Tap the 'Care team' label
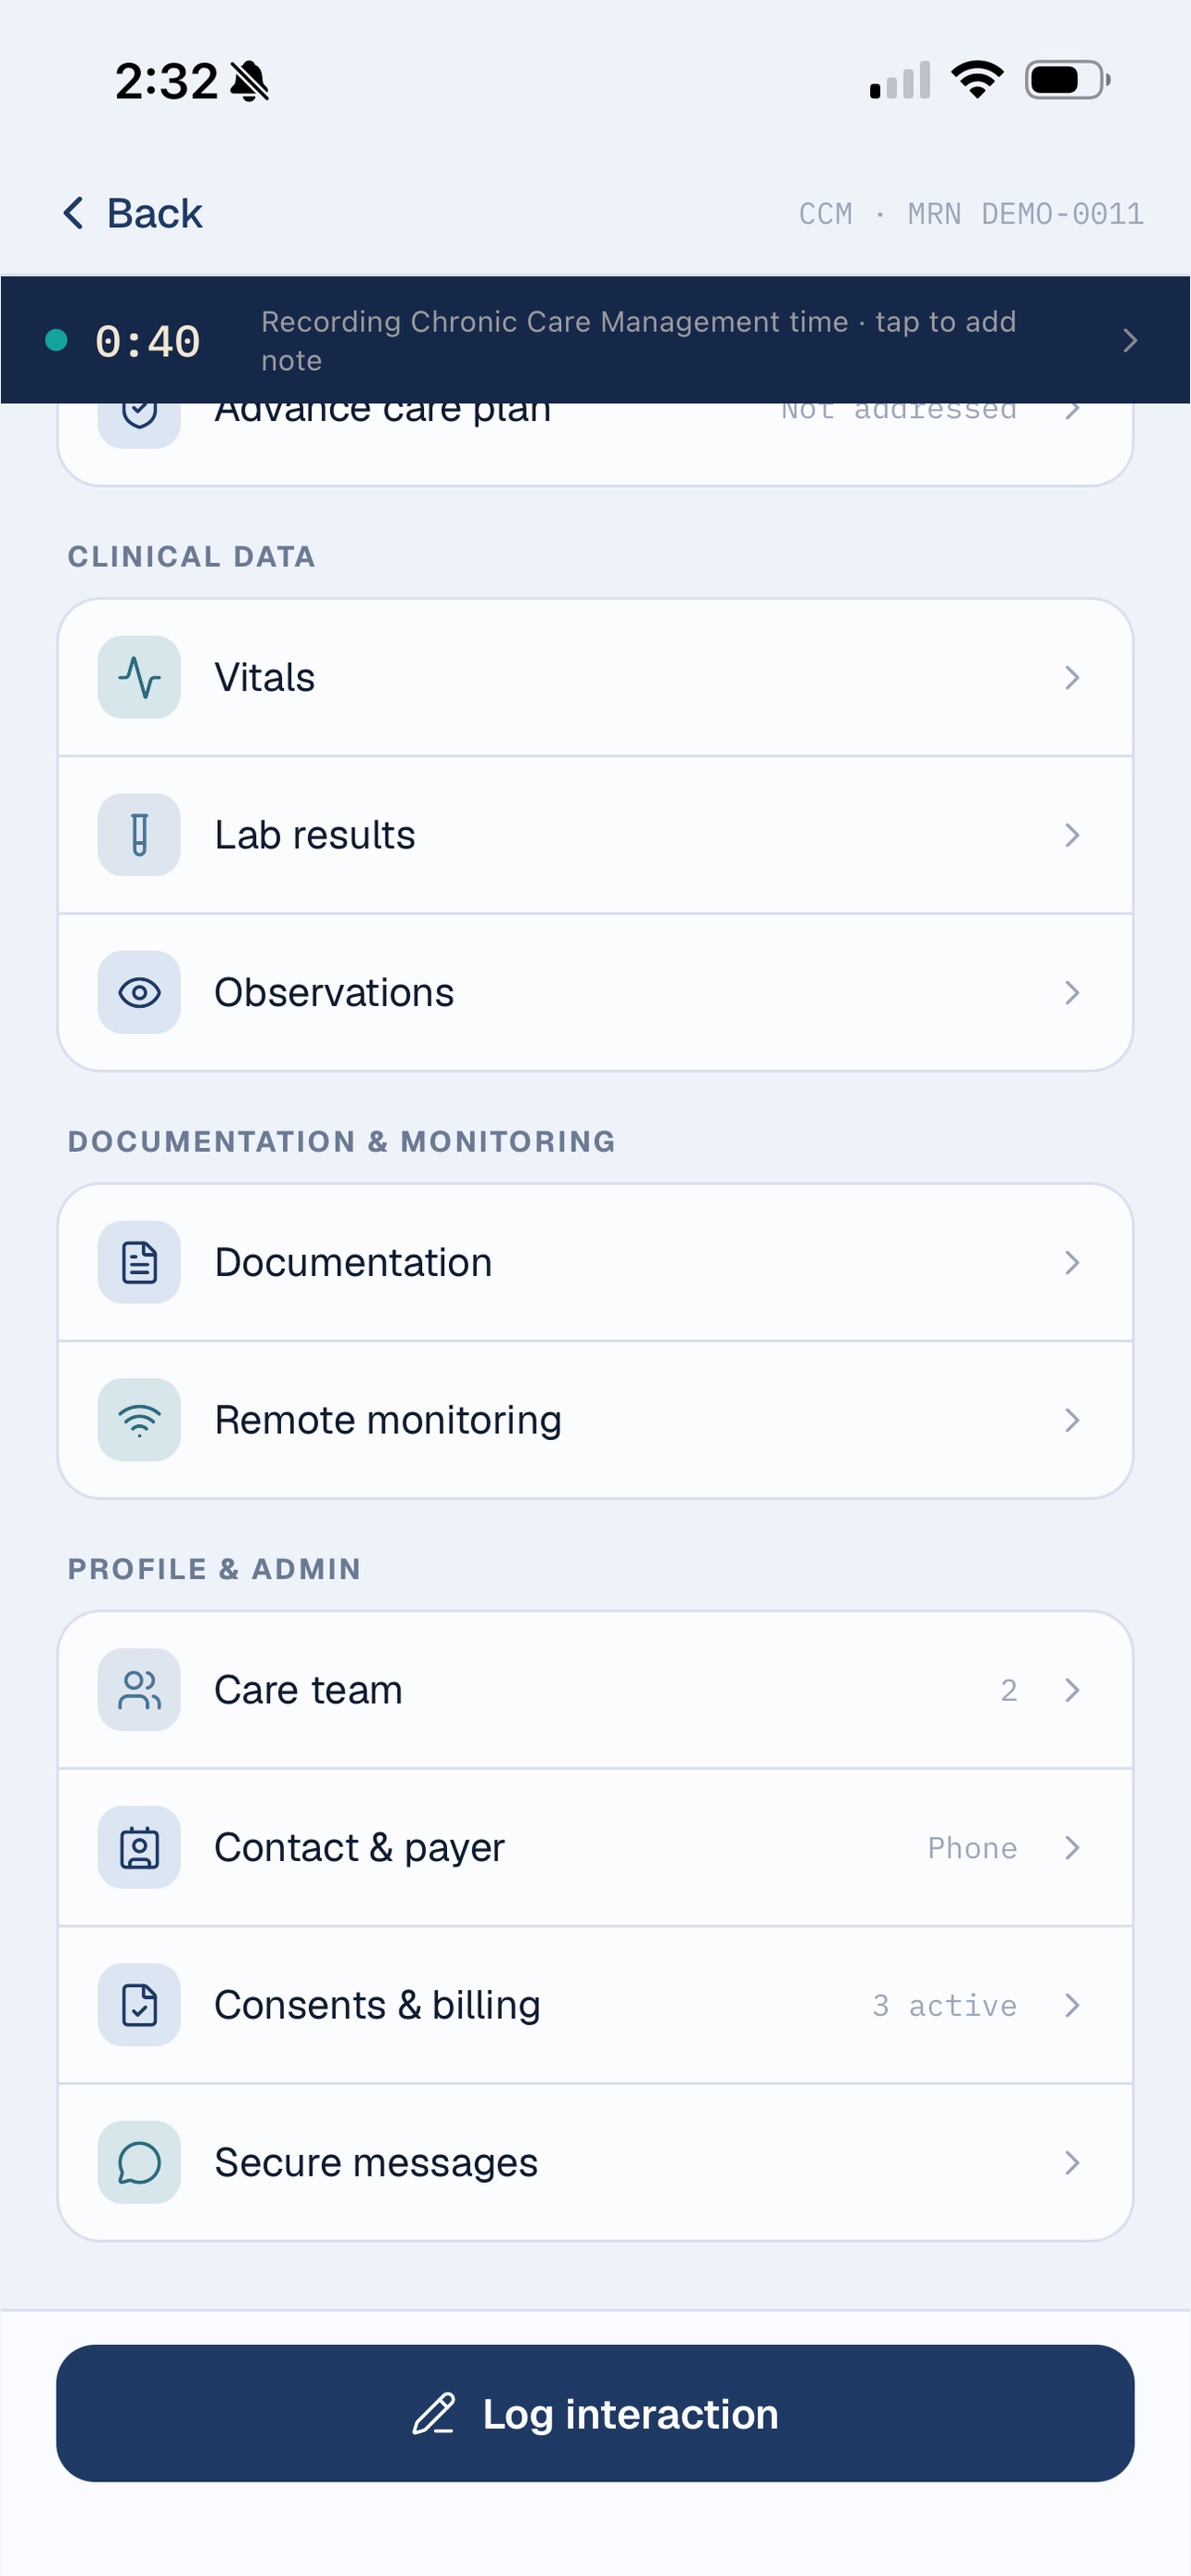 coord(308,1690)
